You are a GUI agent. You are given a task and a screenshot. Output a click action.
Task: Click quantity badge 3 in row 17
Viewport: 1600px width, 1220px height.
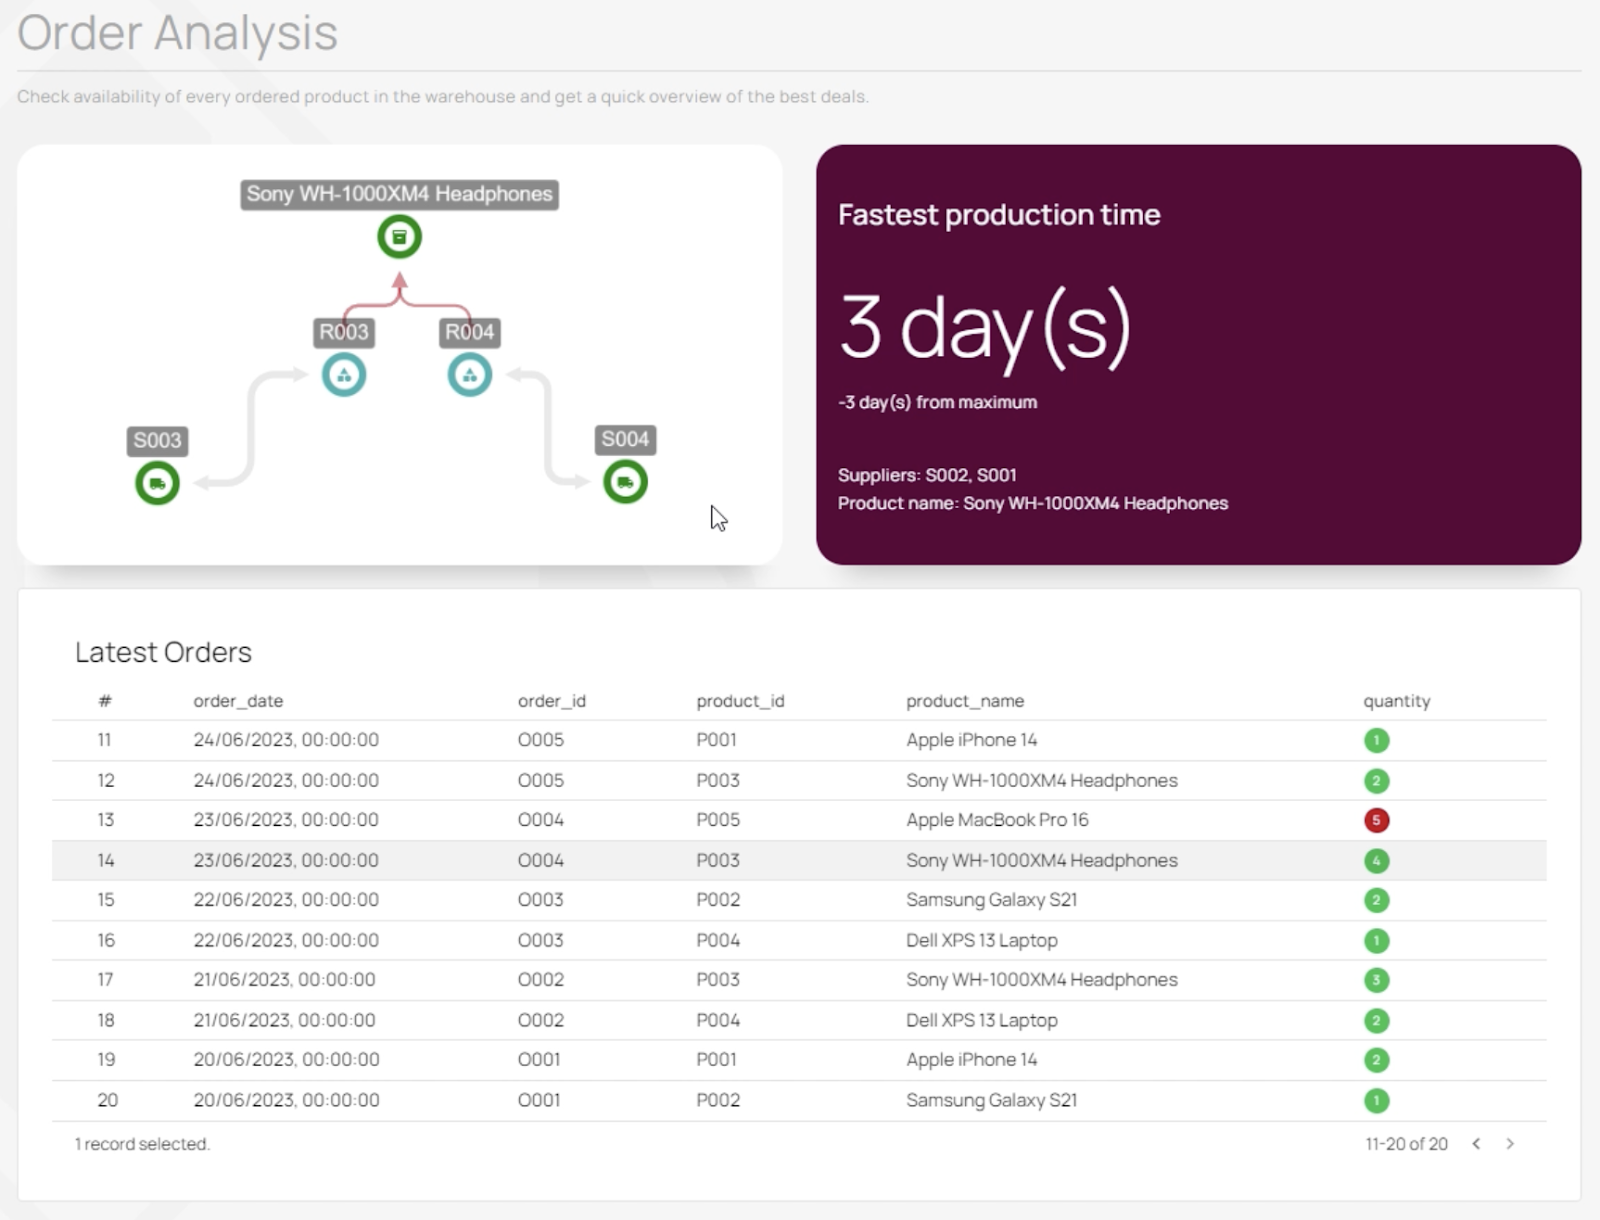point(1376,980)
